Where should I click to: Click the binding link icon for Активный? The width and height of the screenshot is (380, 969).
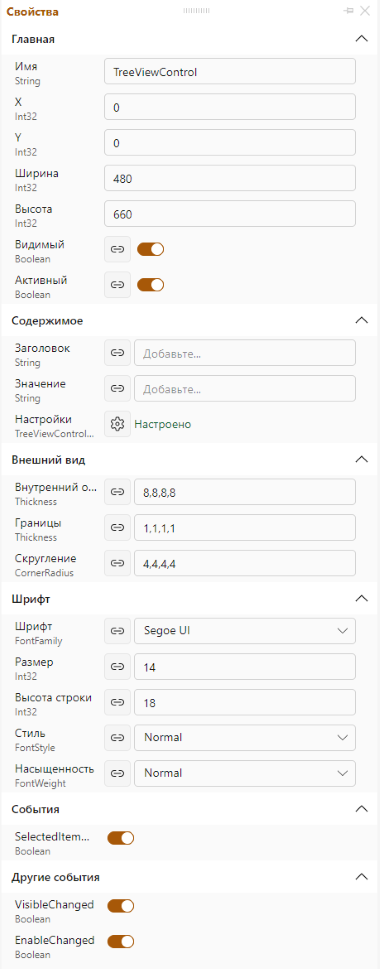click(x=117, y=285)
